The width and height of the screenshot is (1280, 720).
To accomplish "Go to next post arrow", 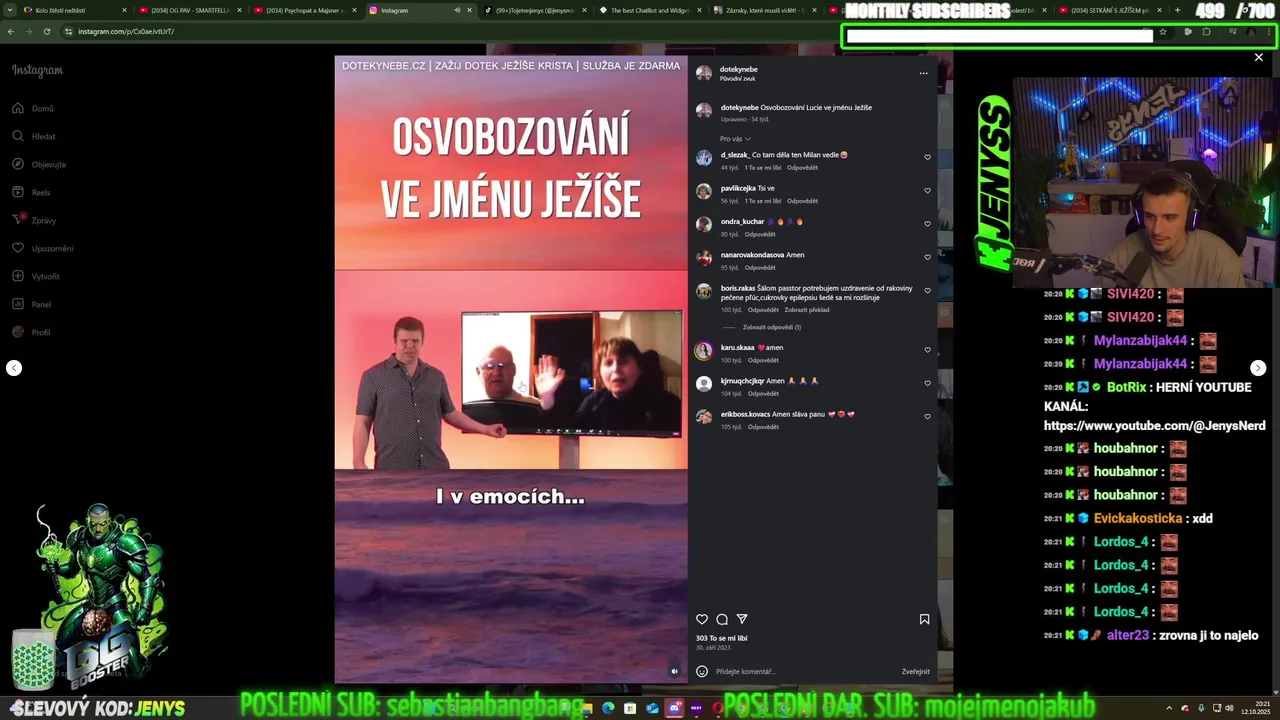I will tap(1258, 368).
